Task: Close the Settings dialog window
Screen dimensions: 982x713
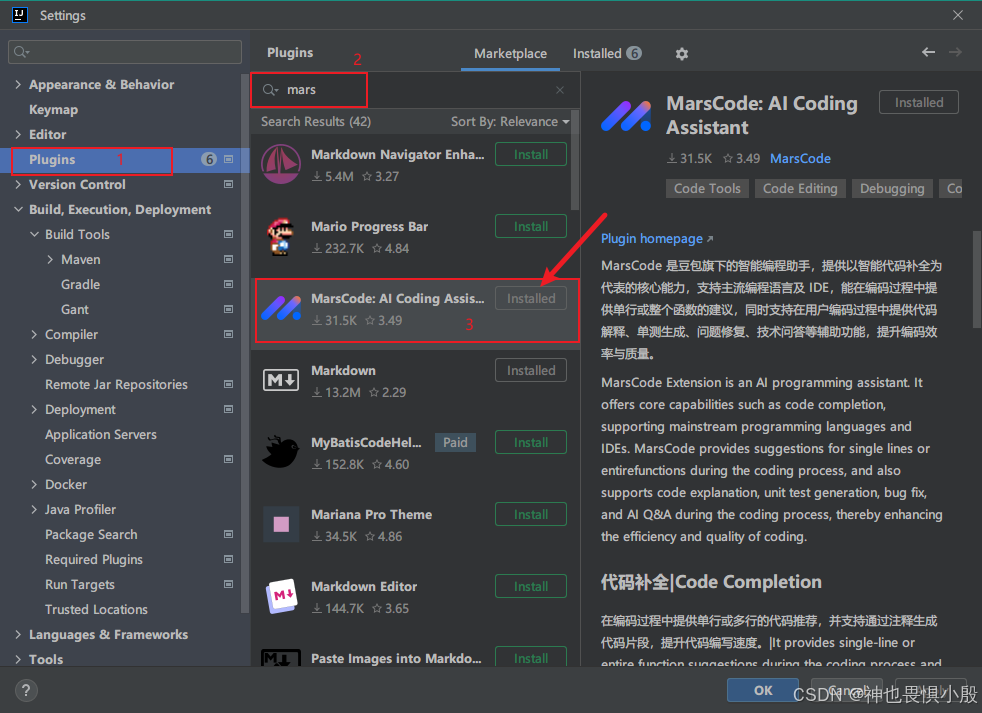Action: pyautogui.click(x=958, y=15)
